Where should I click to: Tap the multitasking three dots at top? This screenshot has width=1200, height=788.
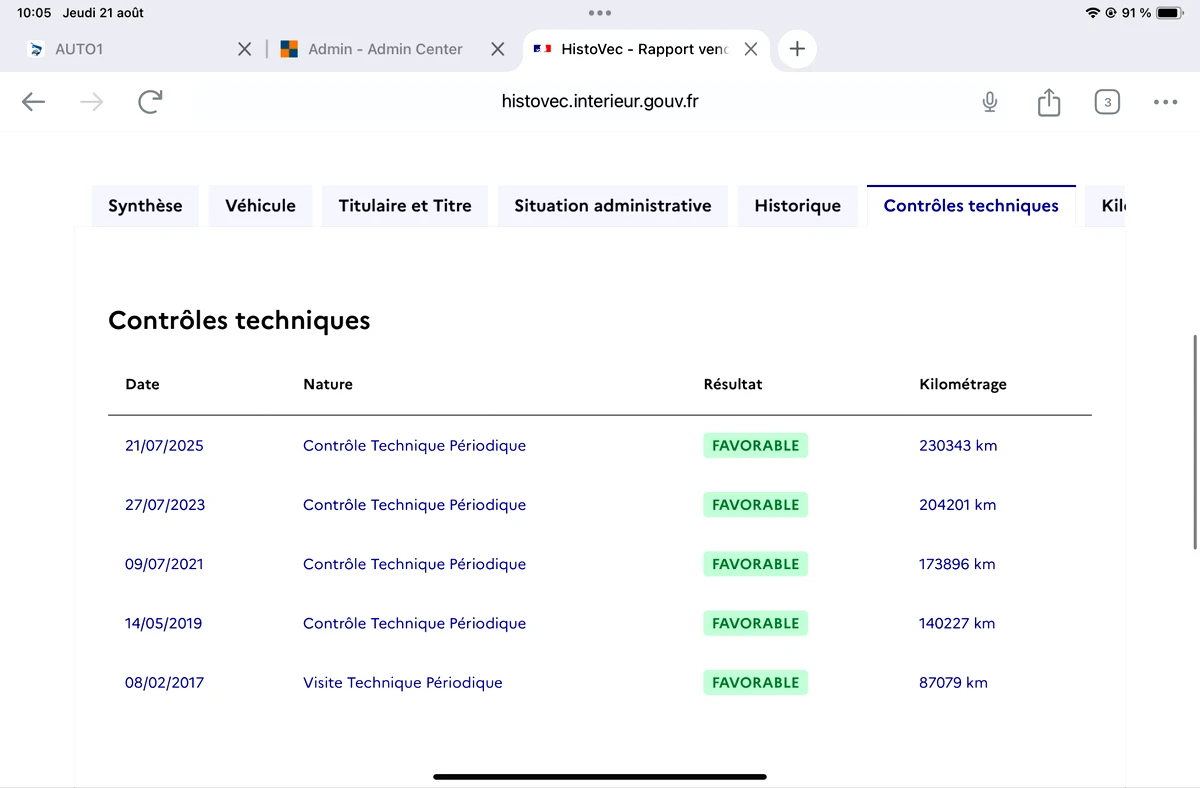(x=600, y=13)
